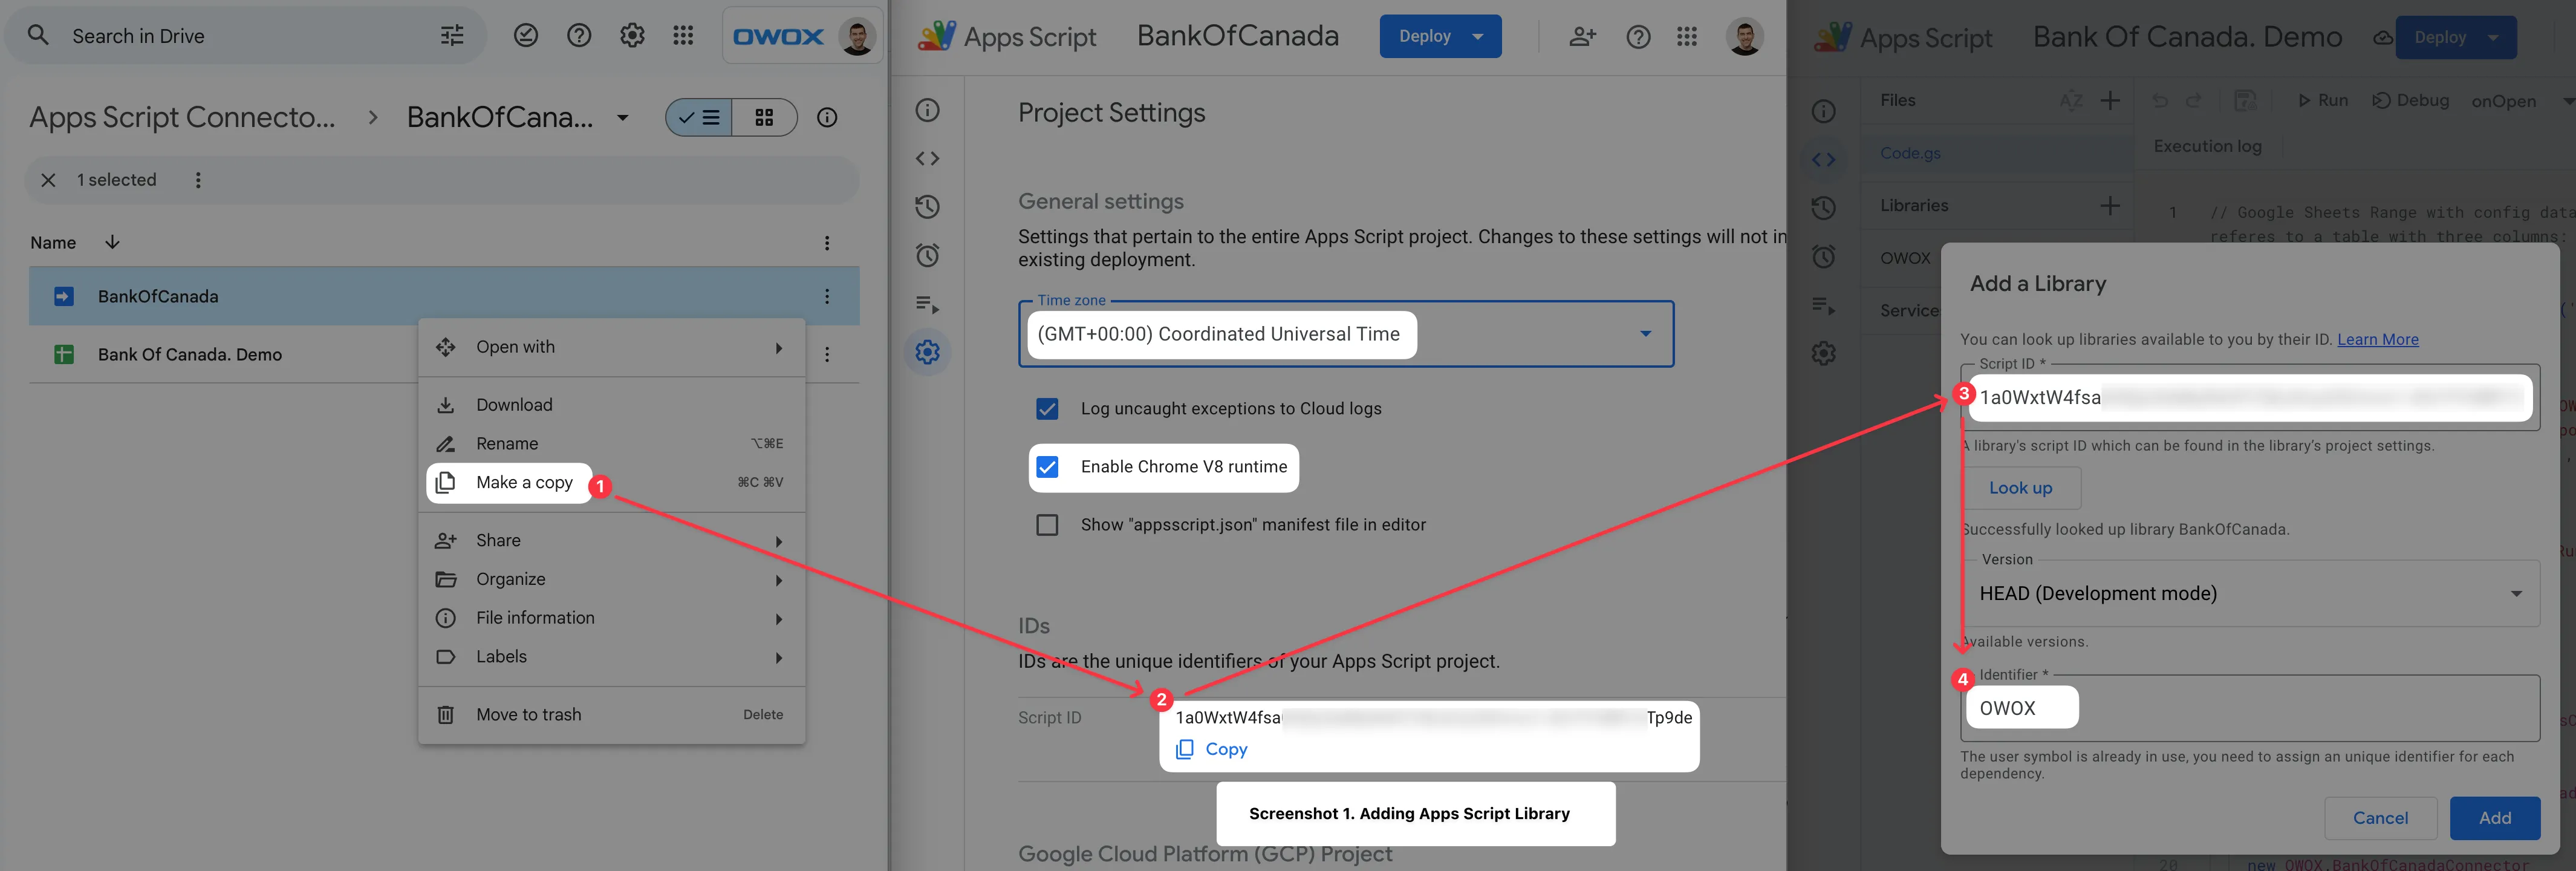Viewport: 2576px width, 871px height.
Task: Open Overview icon in BankOfCanada sidebar
Action: pyautogui.click(x=927, y=110)
